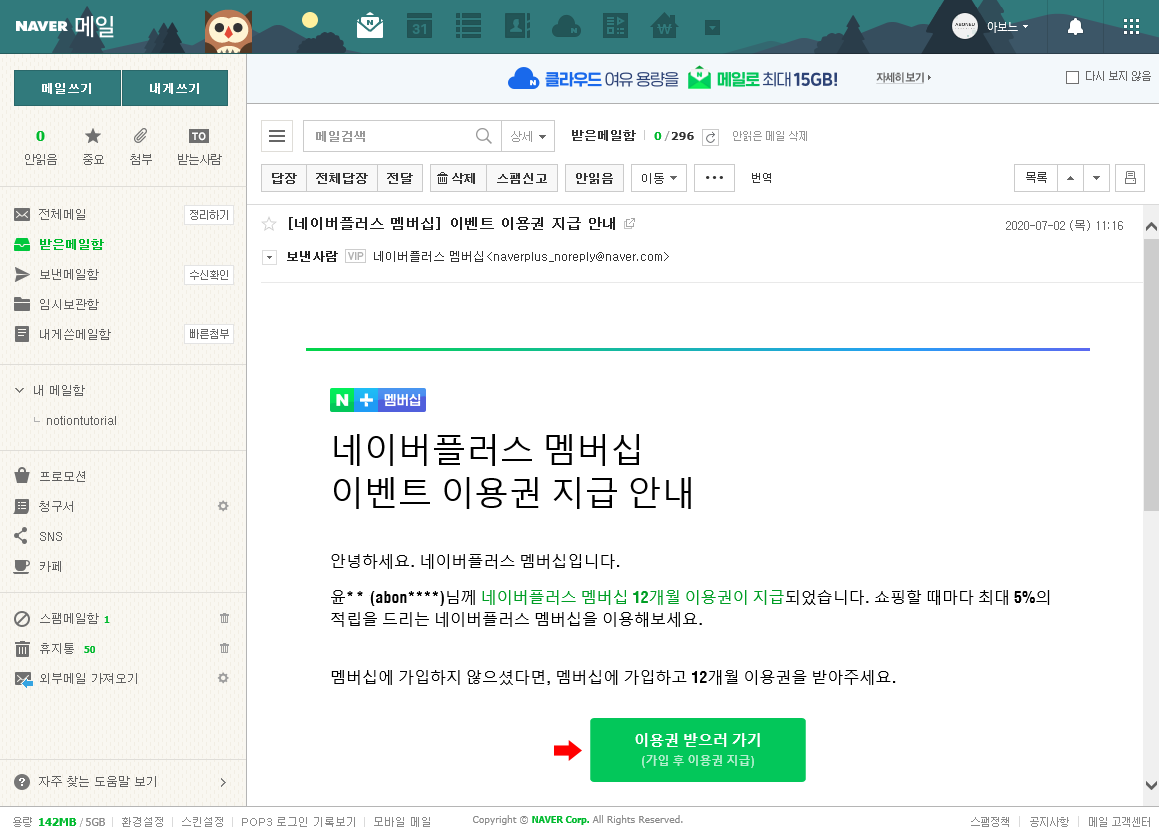Viewport: 1159px width, 836px height.
Task: Click the 답장 reply button
Action: [284, 178]
